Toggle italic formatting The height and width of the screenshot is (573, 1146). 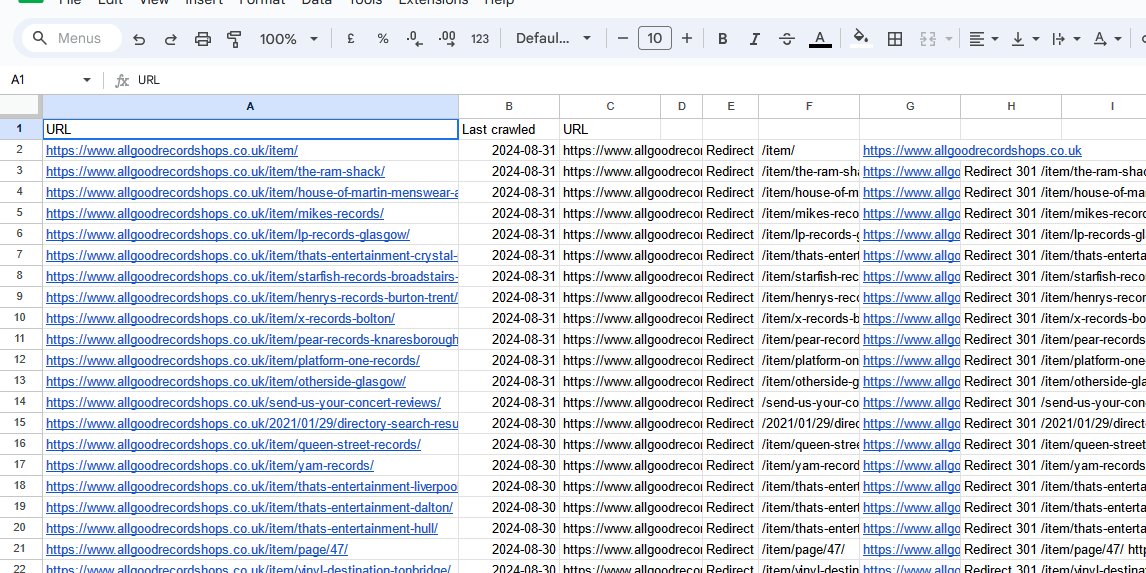754,39
